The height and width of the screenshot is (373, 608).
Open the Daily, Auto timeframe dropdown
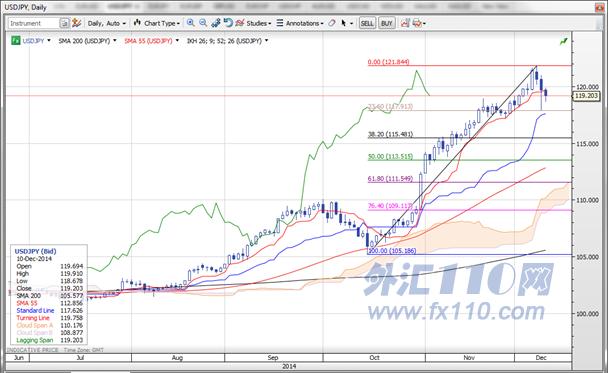click(x=107, y=23)
